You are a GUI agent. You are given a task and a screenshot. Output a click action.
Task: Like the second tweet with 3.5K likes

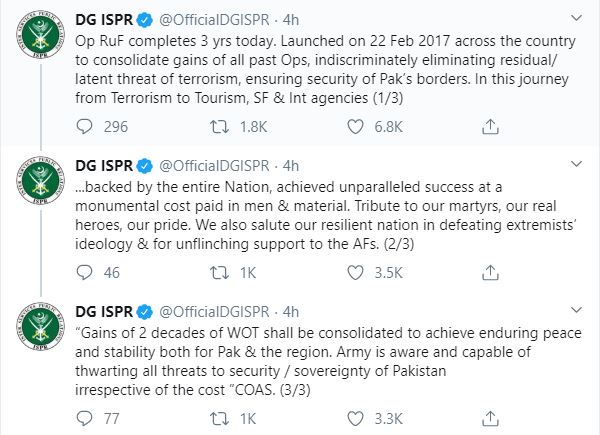click(x=355, y=272)
